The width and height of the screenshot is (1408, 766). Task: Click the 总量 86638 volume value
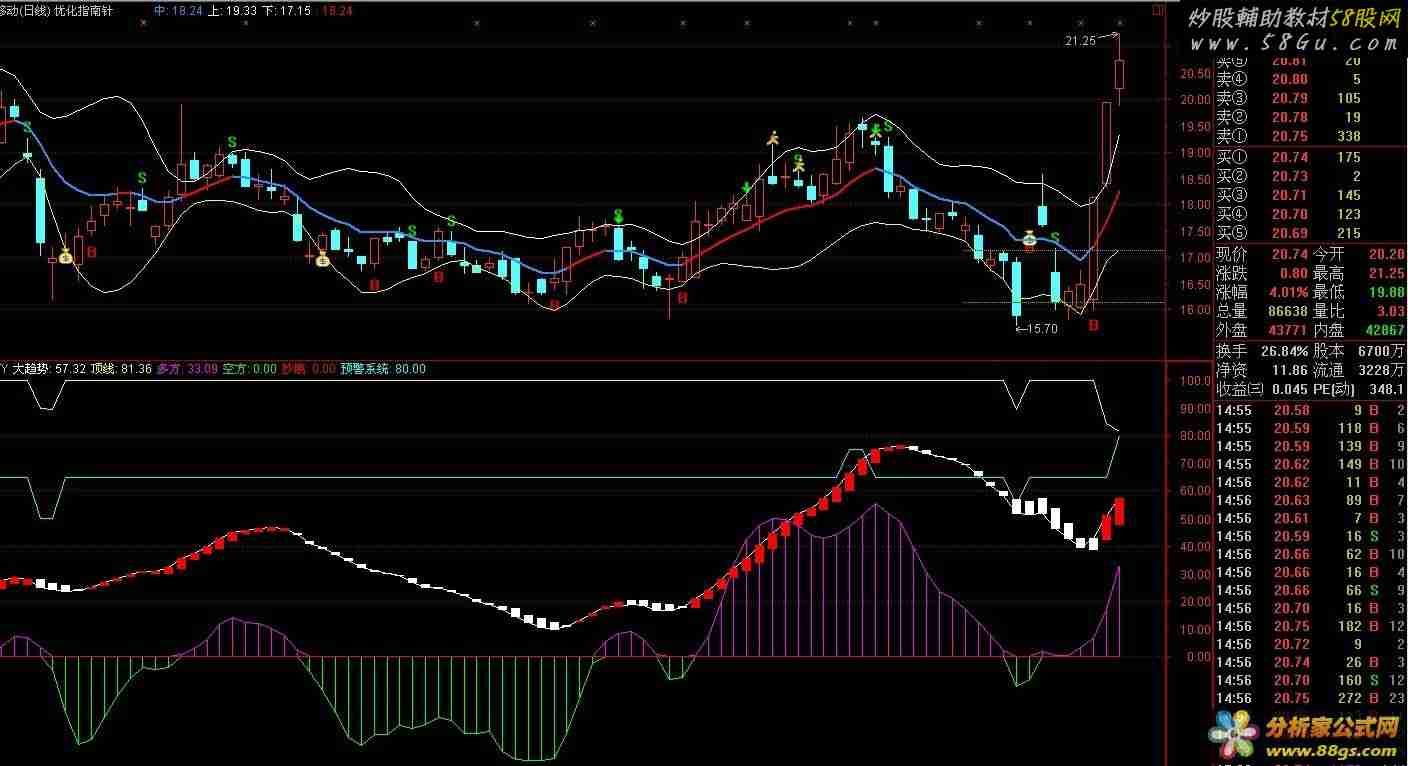(1287, 311)
